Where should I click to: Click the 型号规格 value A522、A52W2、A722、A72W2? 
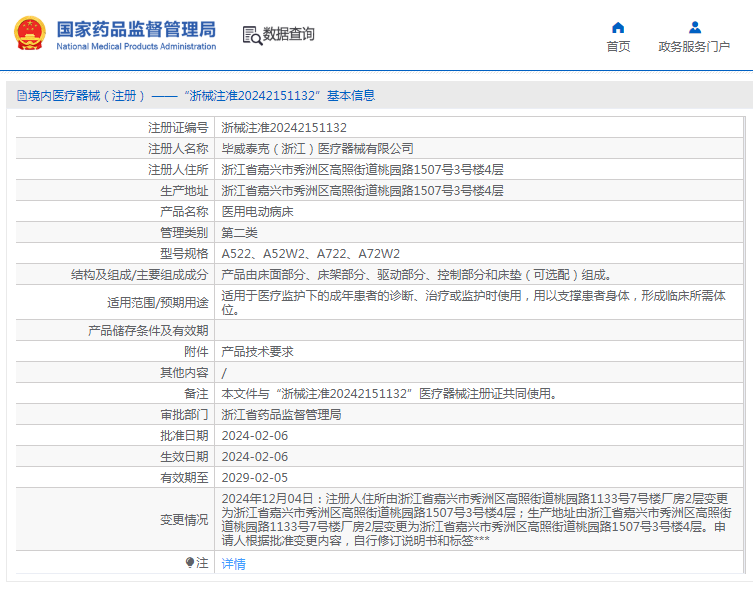coord(310,254)
